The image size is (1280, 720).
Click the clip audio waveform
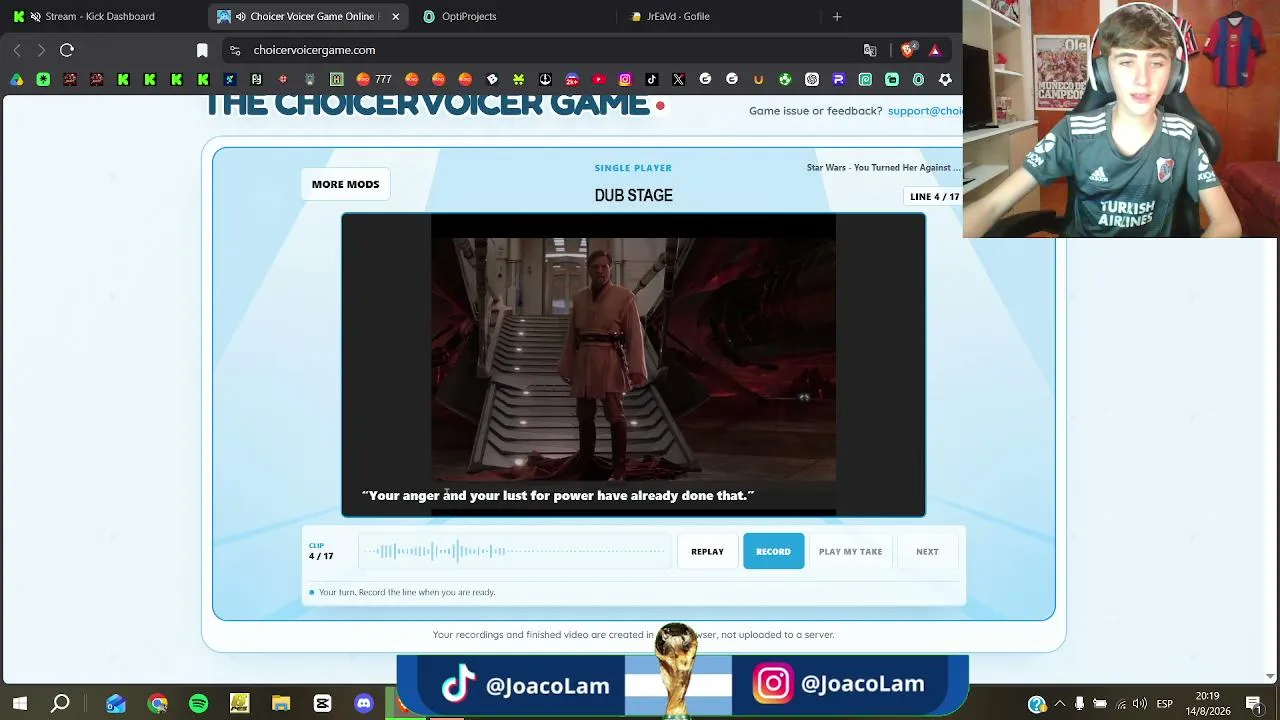pyautogui.click(x=515, y=551)
